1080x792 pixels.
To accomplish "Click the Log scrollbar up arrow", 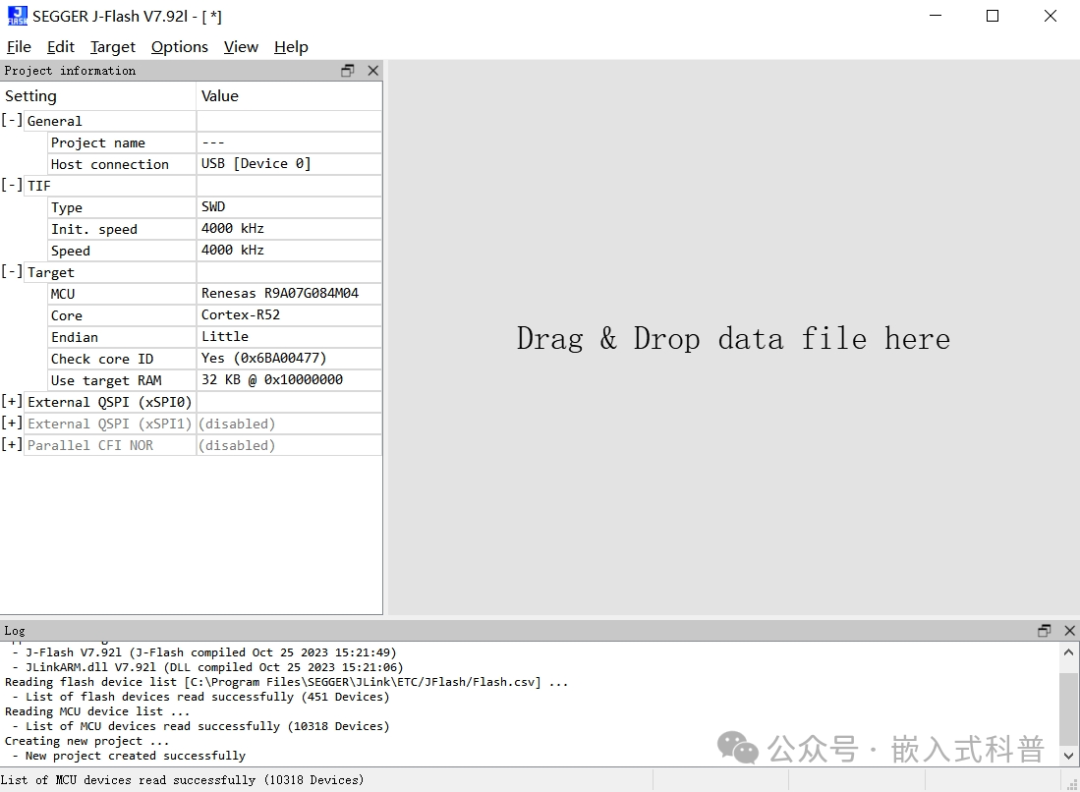I will [x=1068, y=652].
